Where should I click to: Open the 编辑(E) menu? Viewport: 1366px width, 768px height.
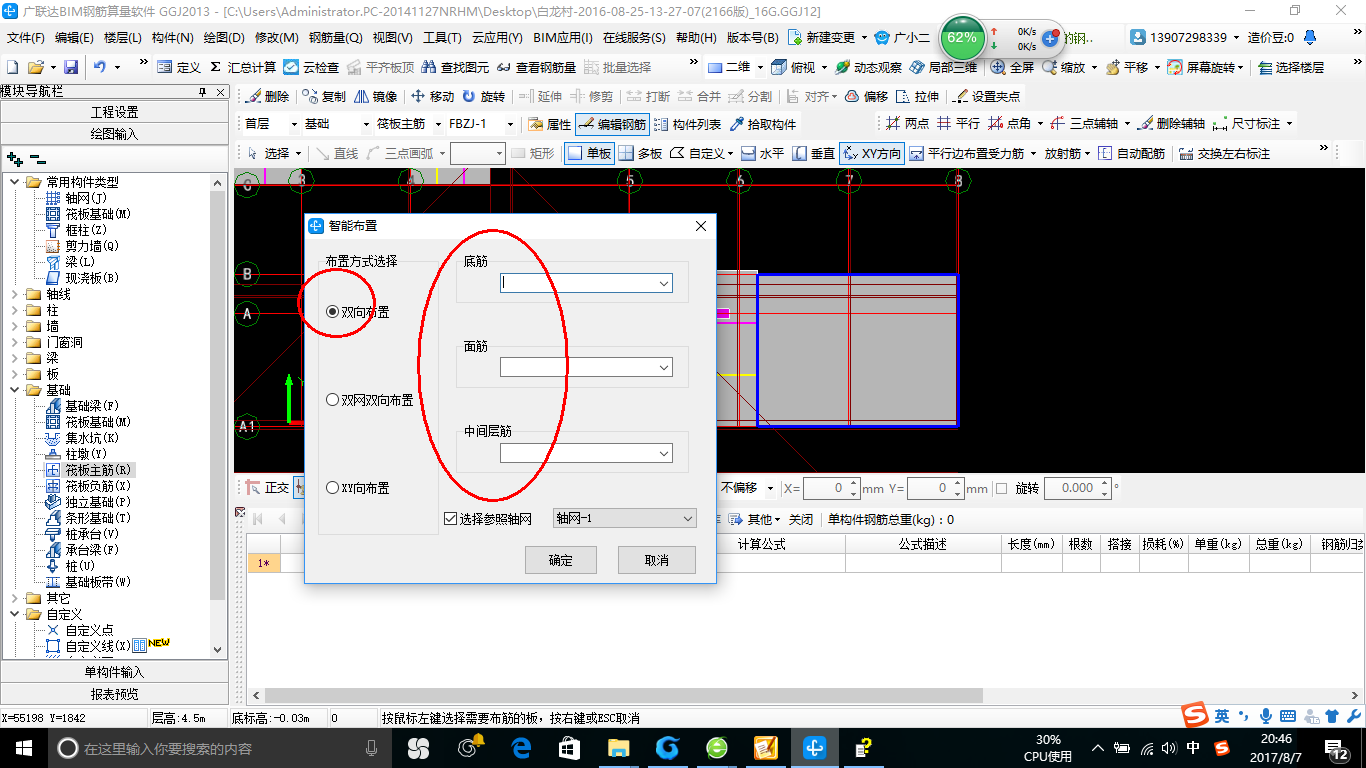point(74,38)
